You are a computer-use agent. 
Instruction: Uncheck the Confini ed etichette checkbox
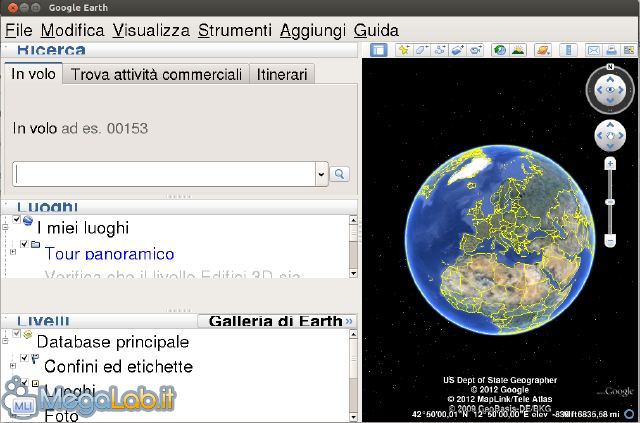click(24, 358)
